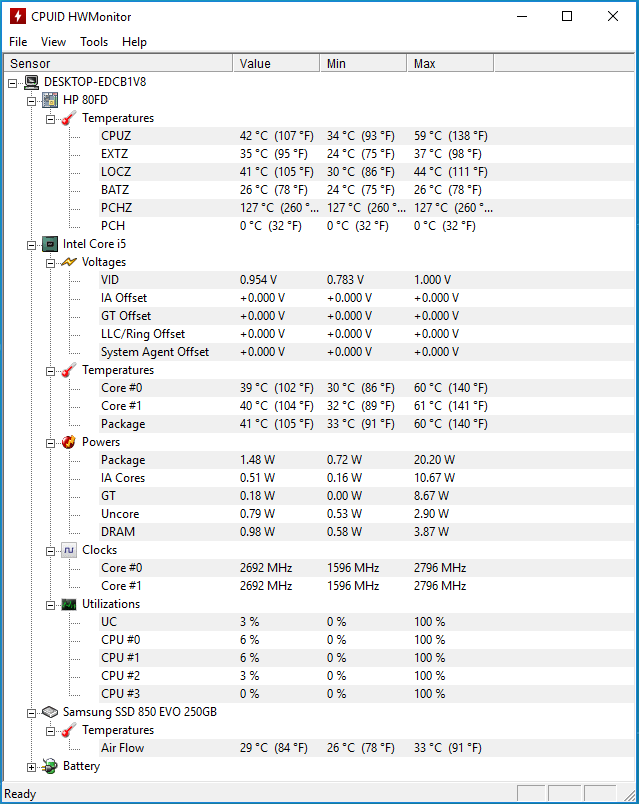Click the HP 80FD motherboard icon

(50, 100)
